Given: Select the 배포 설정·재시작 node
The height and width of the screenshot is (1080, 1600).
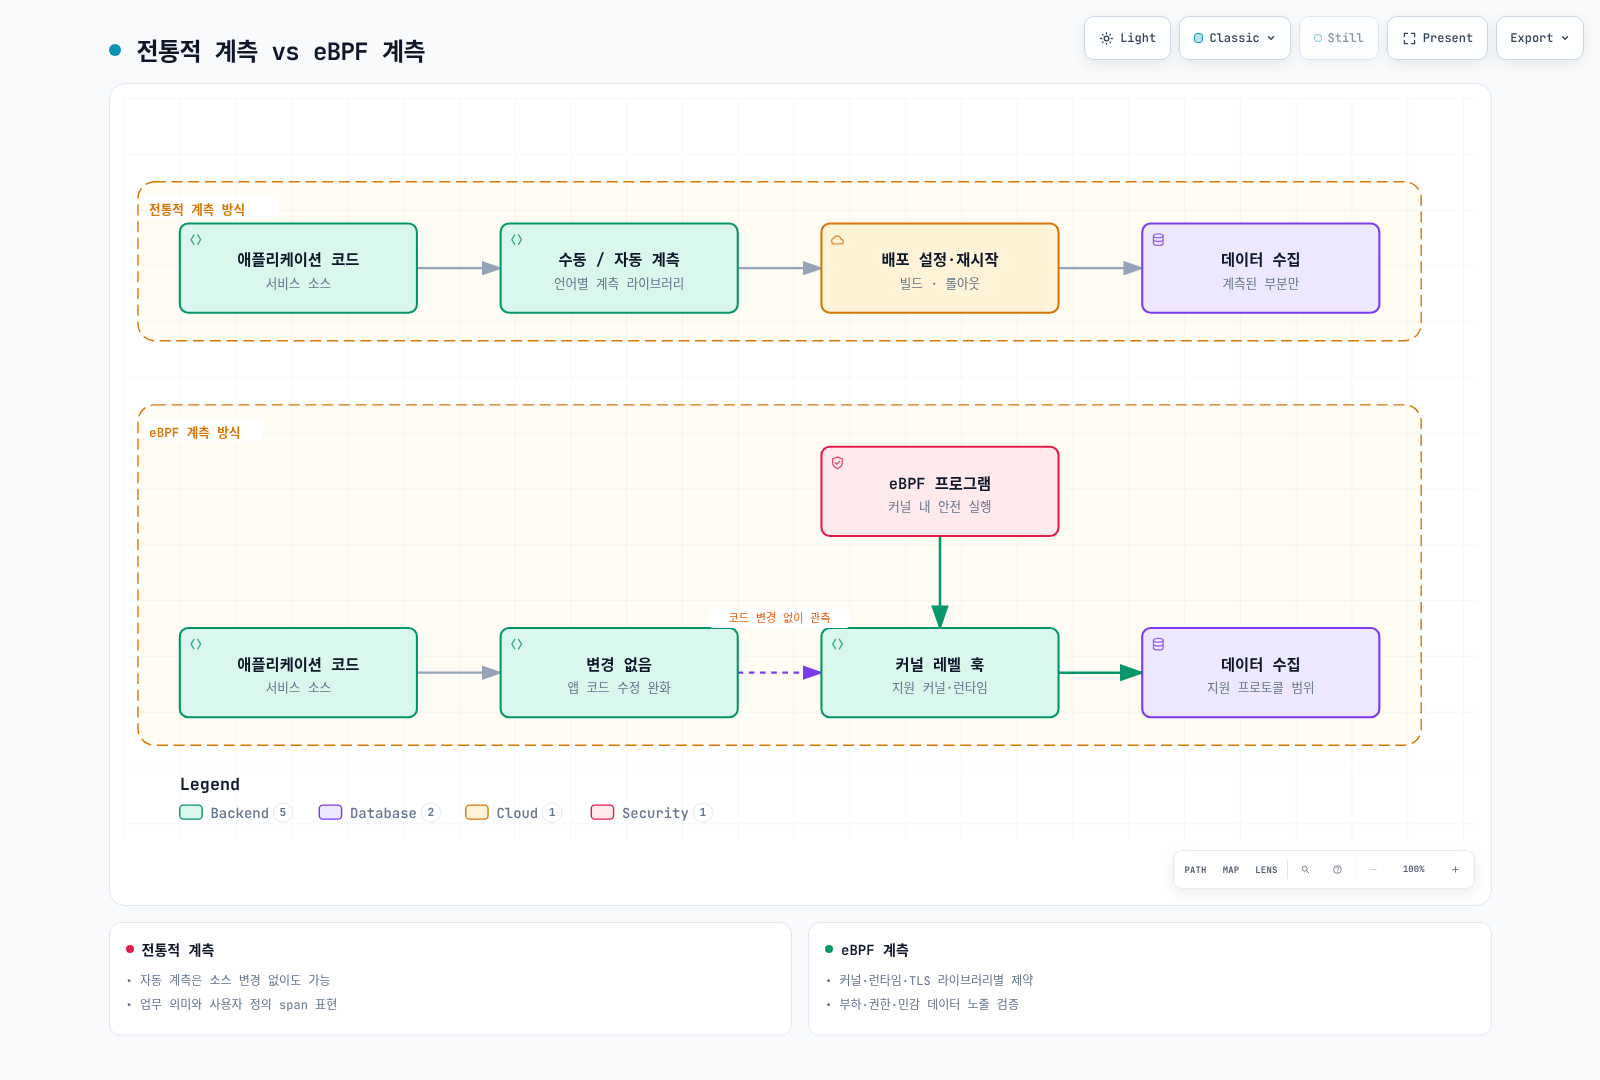Looking at the screenshot, I should 940,268.
